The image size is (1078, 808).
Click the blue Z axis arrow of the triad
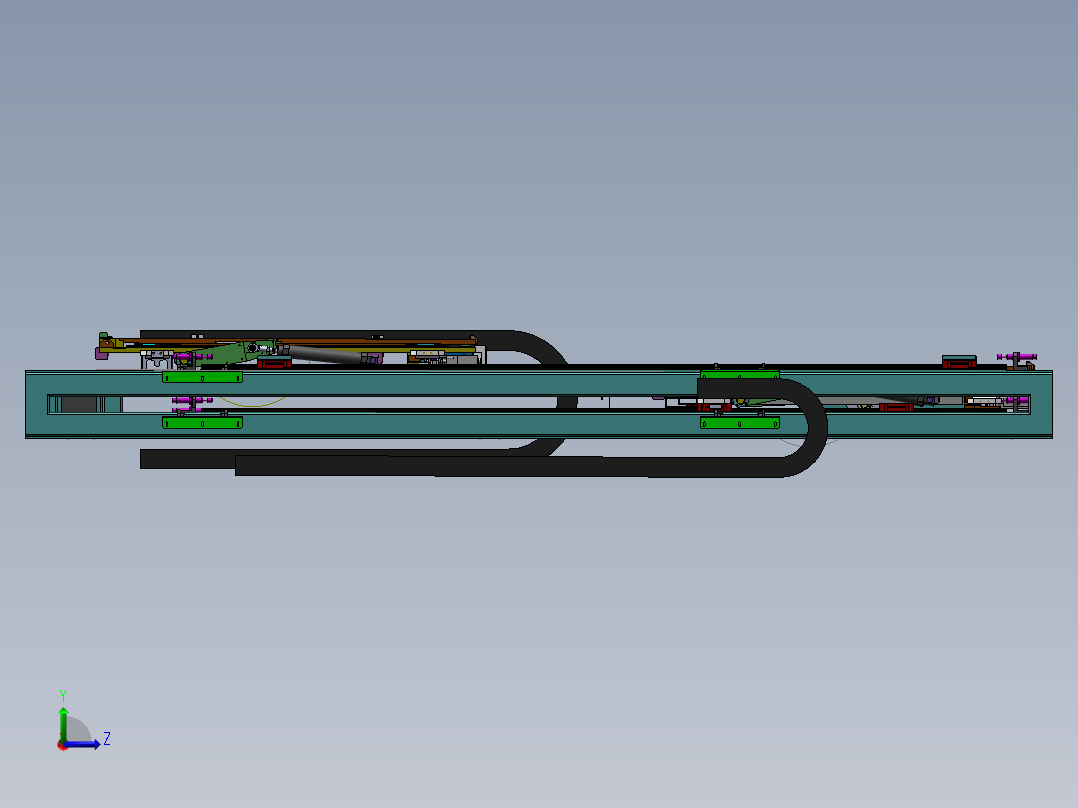point(82,744)
